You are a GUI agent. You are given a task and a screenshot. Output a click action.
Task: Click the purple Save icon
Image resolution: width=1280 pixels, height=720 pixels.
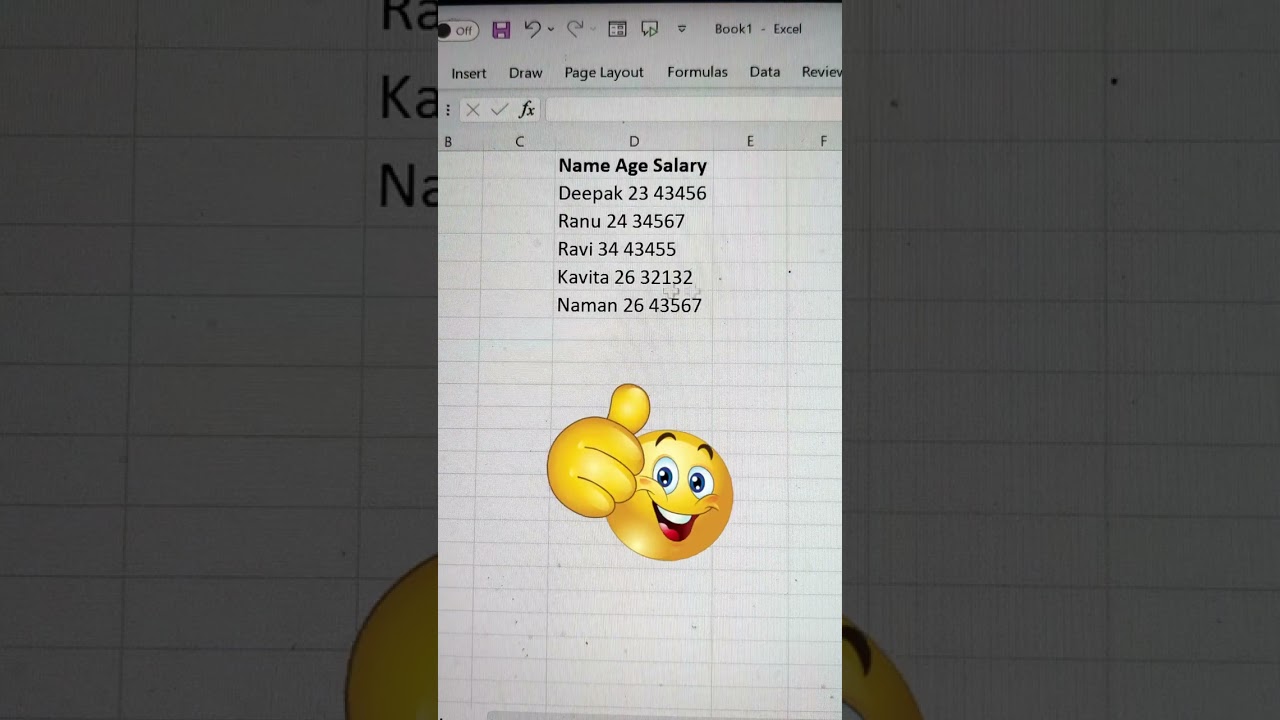501,30
